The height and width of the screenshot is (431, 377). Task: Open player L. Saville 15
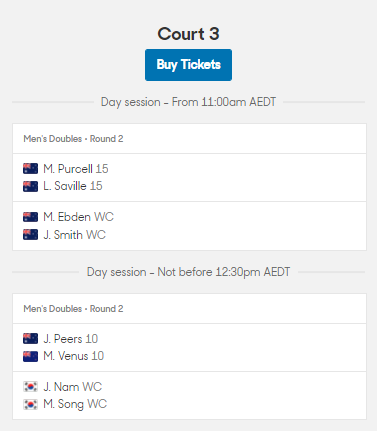pos(73,186)
